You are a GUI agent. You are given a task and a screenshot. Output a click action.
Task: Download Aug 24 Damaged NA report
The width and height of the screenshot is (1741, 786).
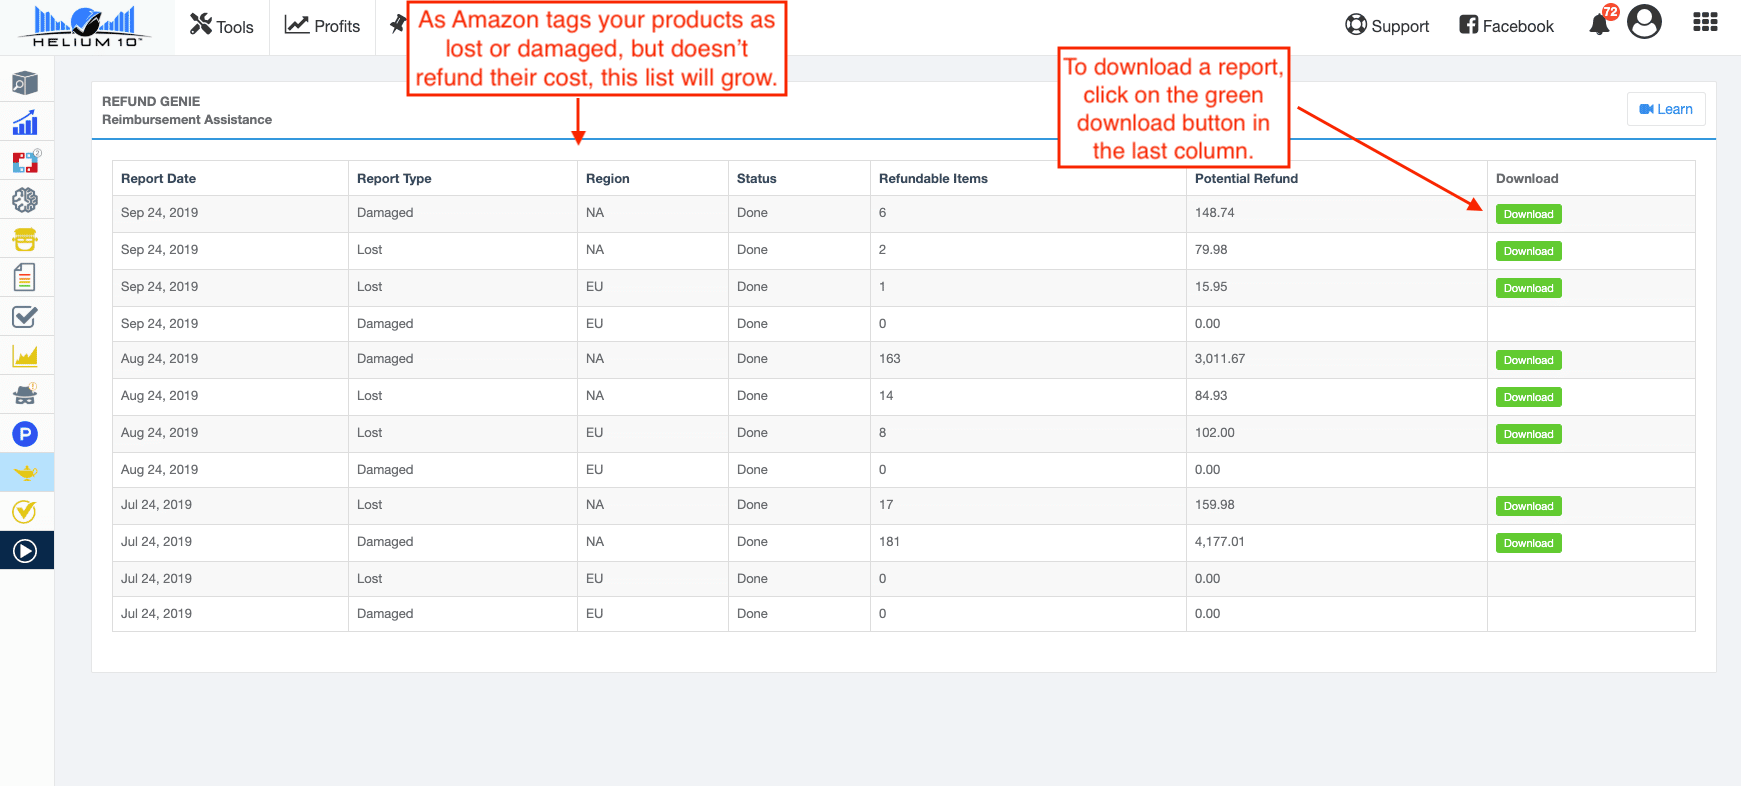[1528, 360]
